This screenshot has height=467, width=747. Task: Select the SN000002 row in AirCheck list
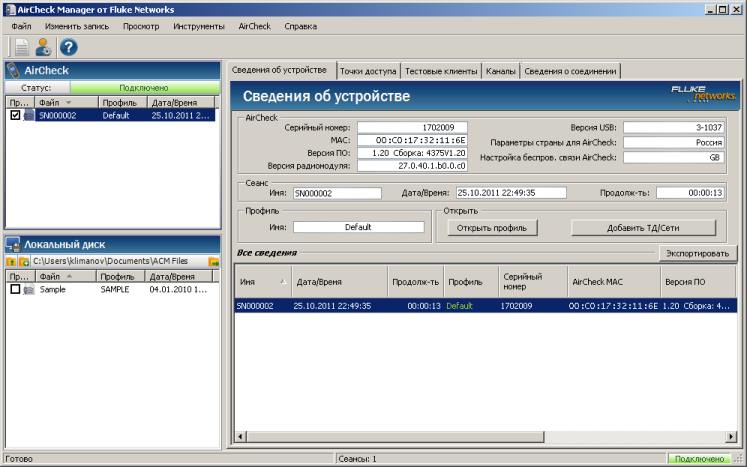click(111, 115)
